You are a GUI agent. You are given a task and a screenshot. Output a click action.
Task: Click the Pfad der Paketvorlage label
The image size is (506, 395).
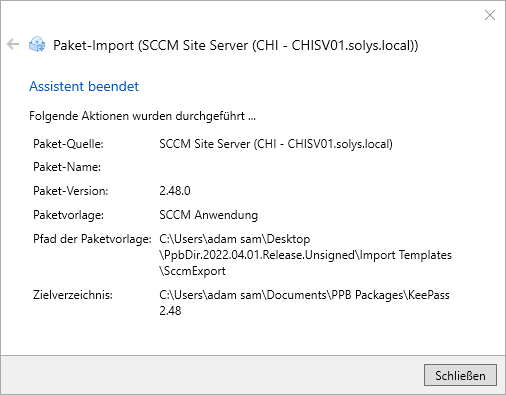(92, 239)
